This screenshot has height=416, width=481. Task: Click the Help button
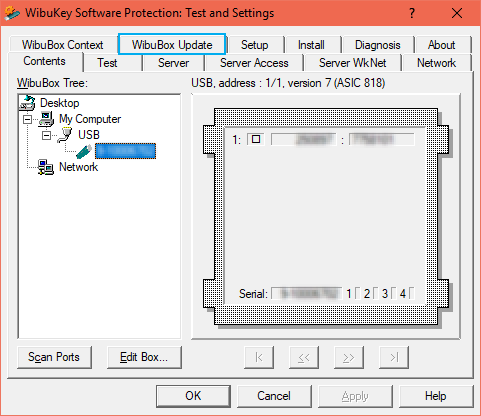click(436, 396)
